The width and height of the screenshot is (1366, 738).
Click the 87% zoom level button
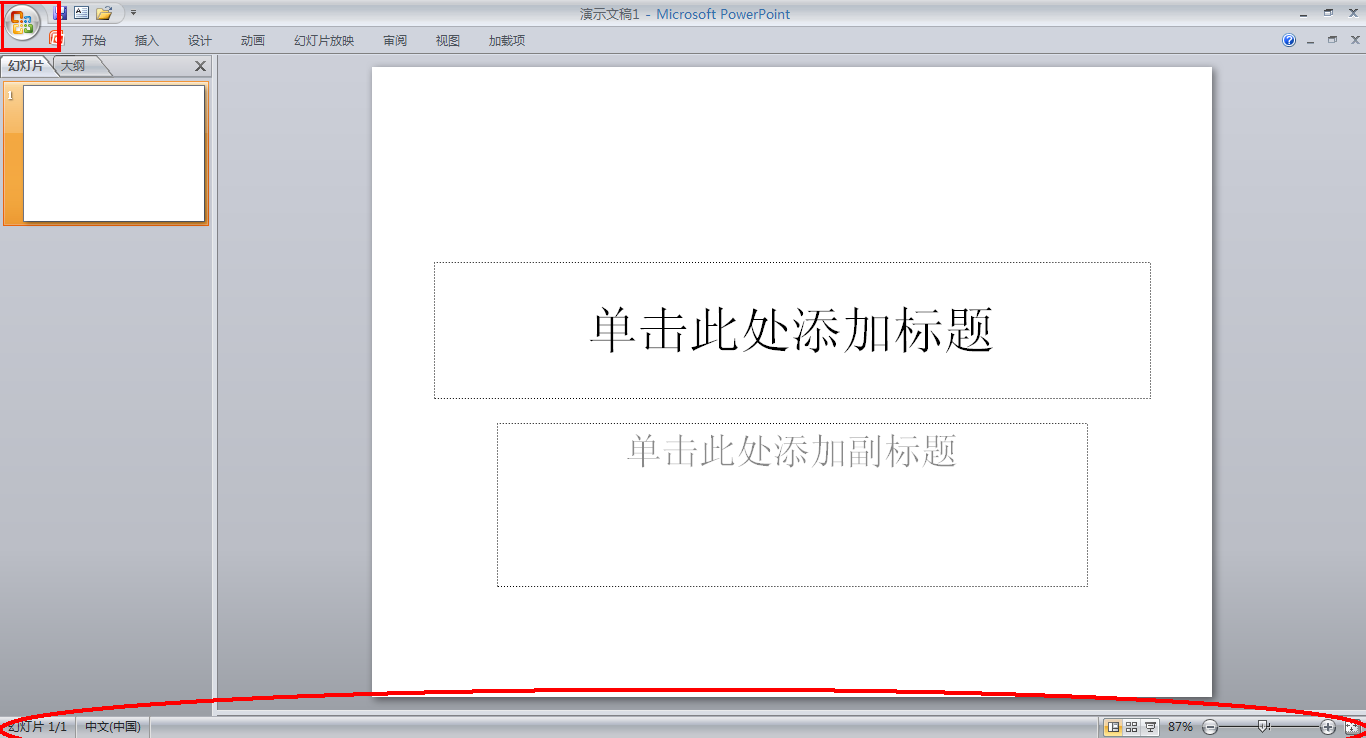(x=1180, y=727)
